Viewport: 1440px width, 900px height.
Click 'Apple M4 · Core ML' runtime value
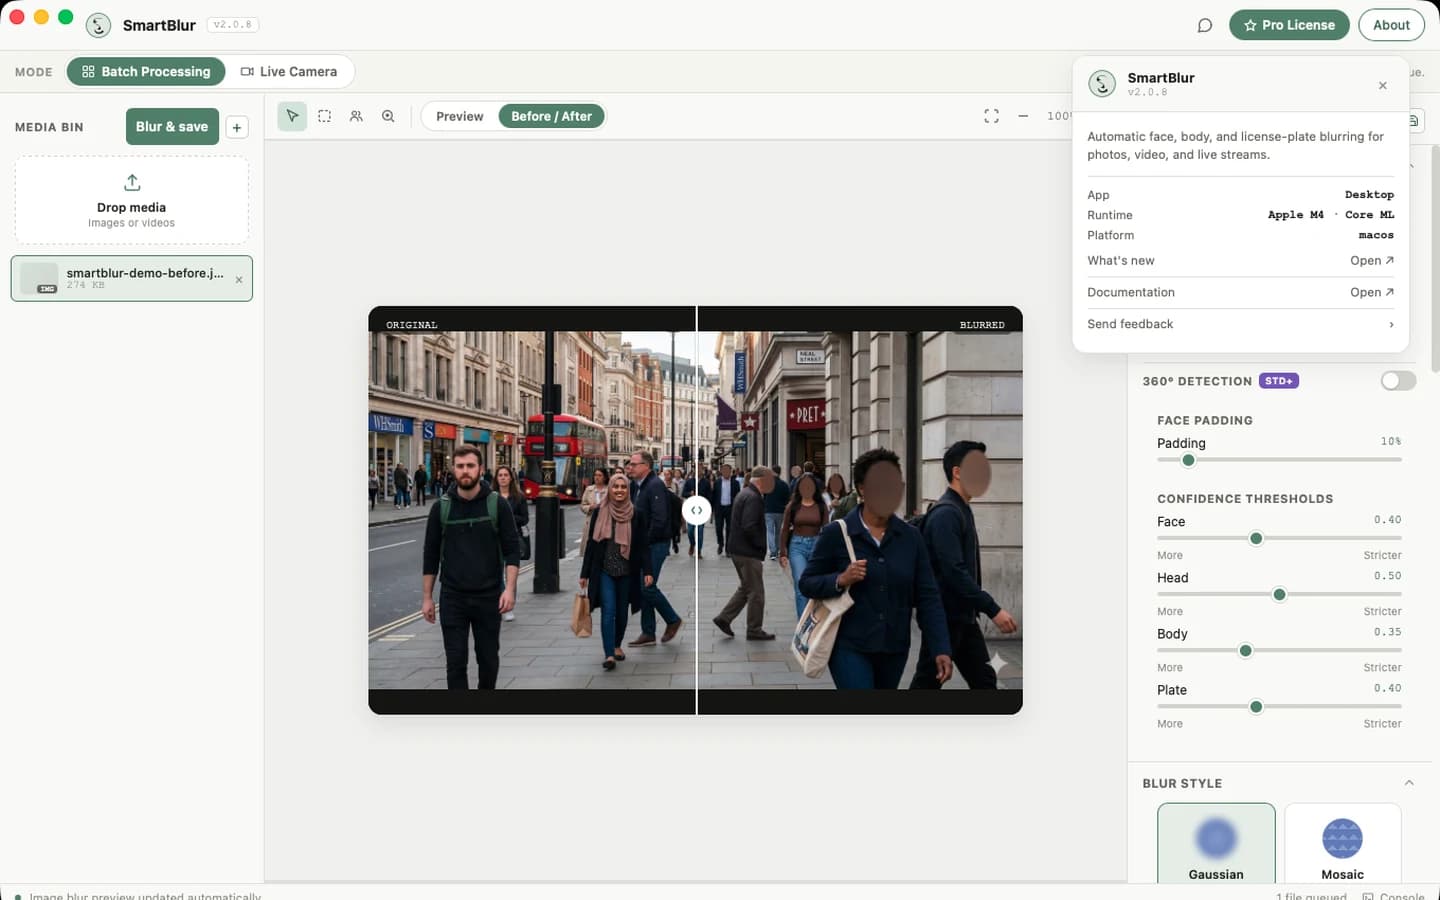coord(1331,215)
